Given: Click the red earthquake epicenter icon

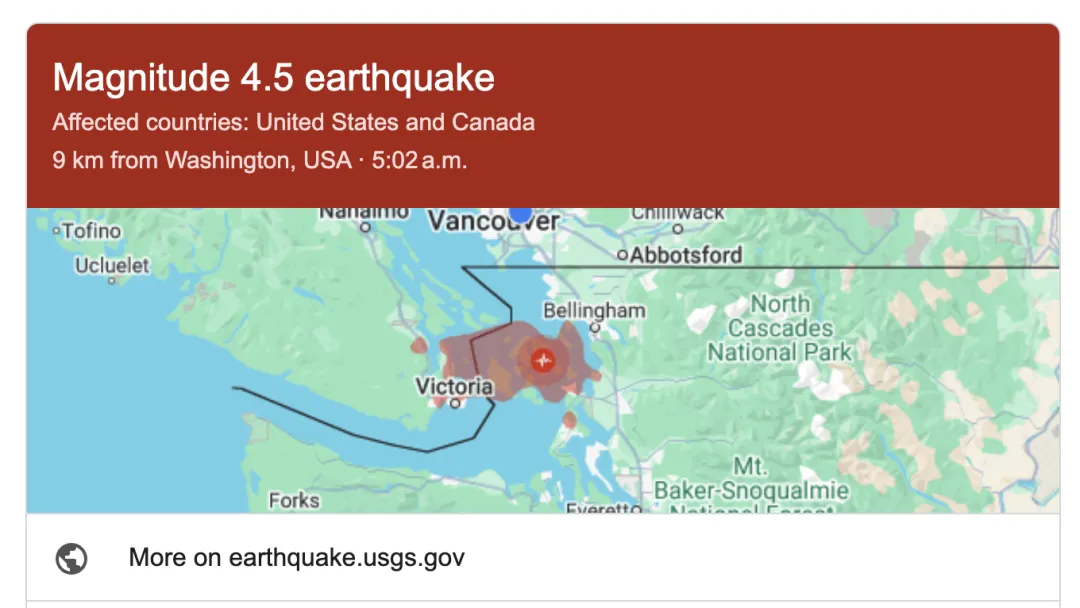Looking at the screenshot, I should coord(543,360).
